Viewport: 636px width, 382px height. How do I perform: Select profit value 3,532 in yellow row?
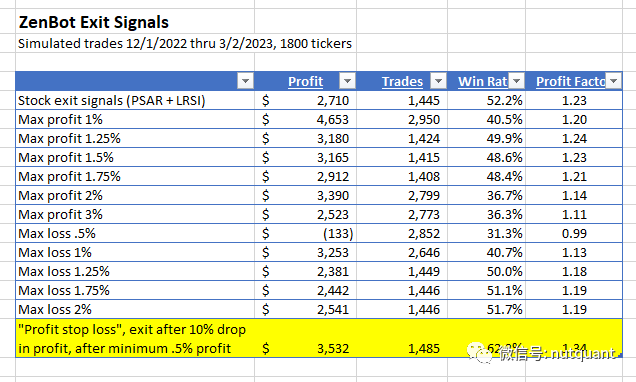click(333, 348)
